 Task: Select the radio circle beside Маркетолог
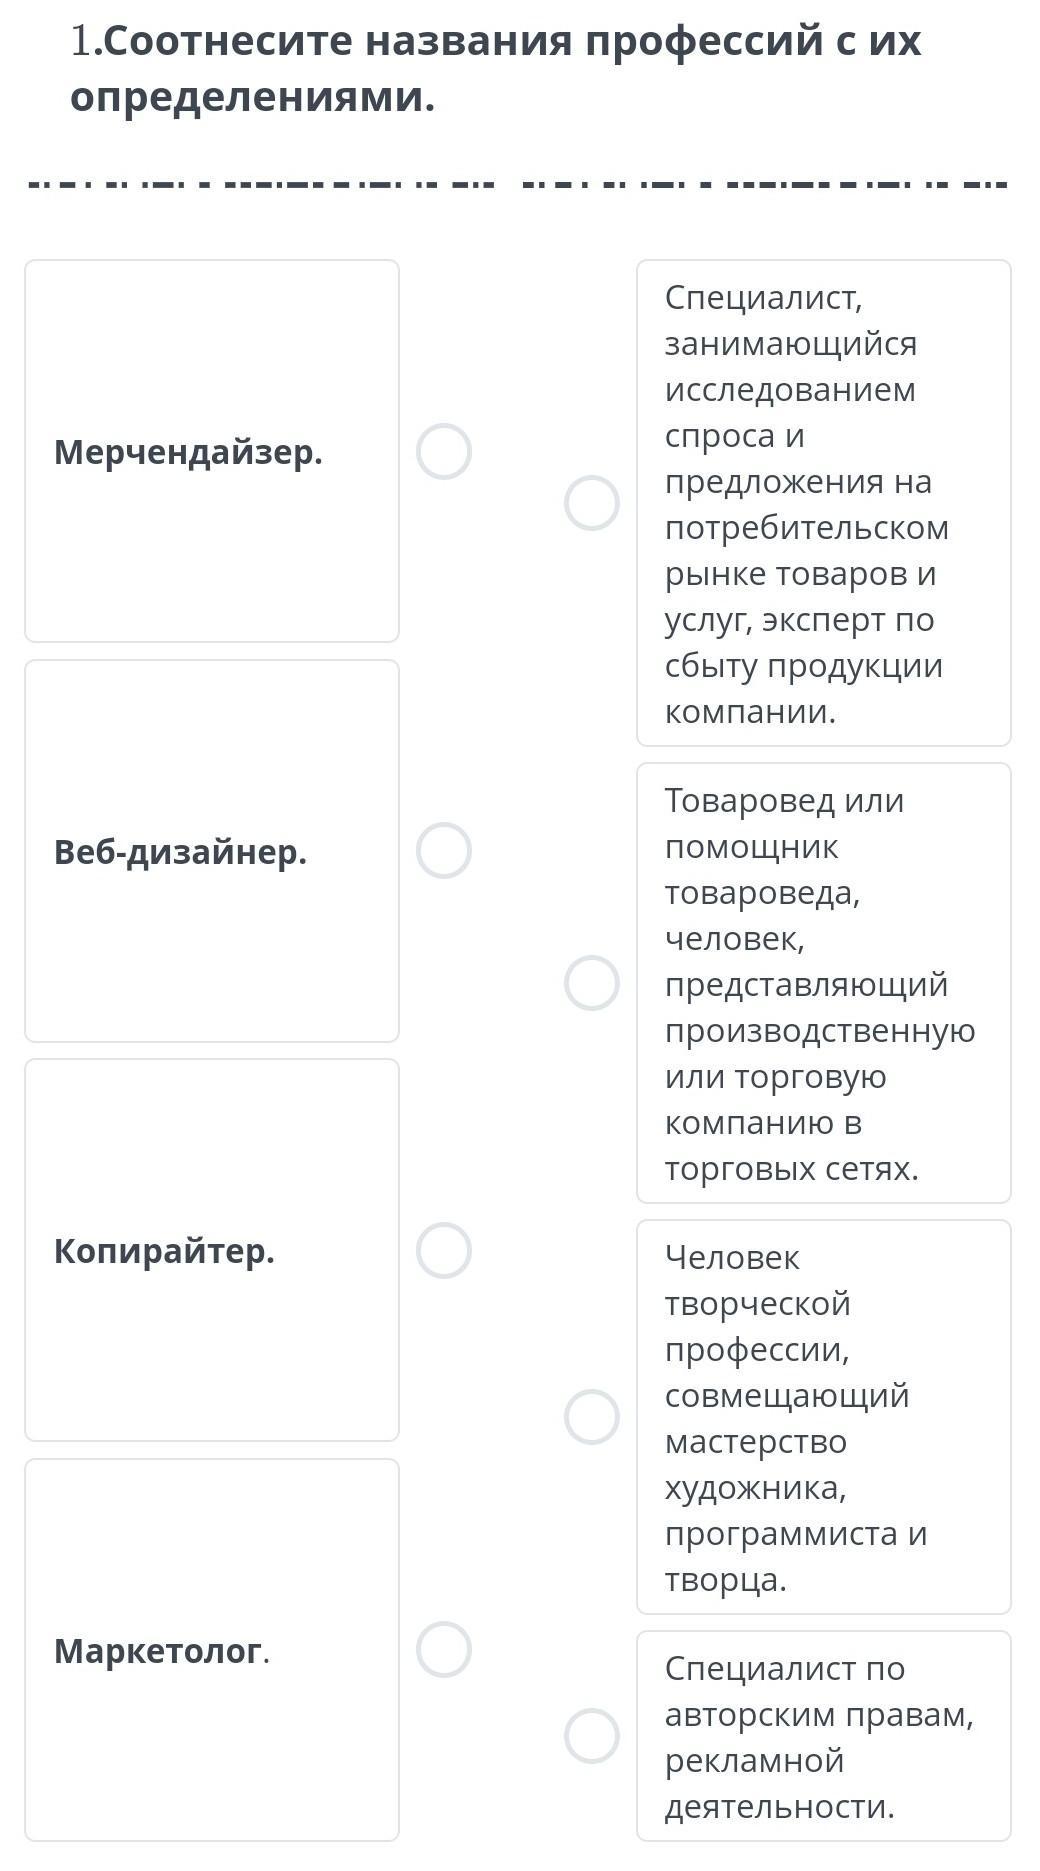444,1649
